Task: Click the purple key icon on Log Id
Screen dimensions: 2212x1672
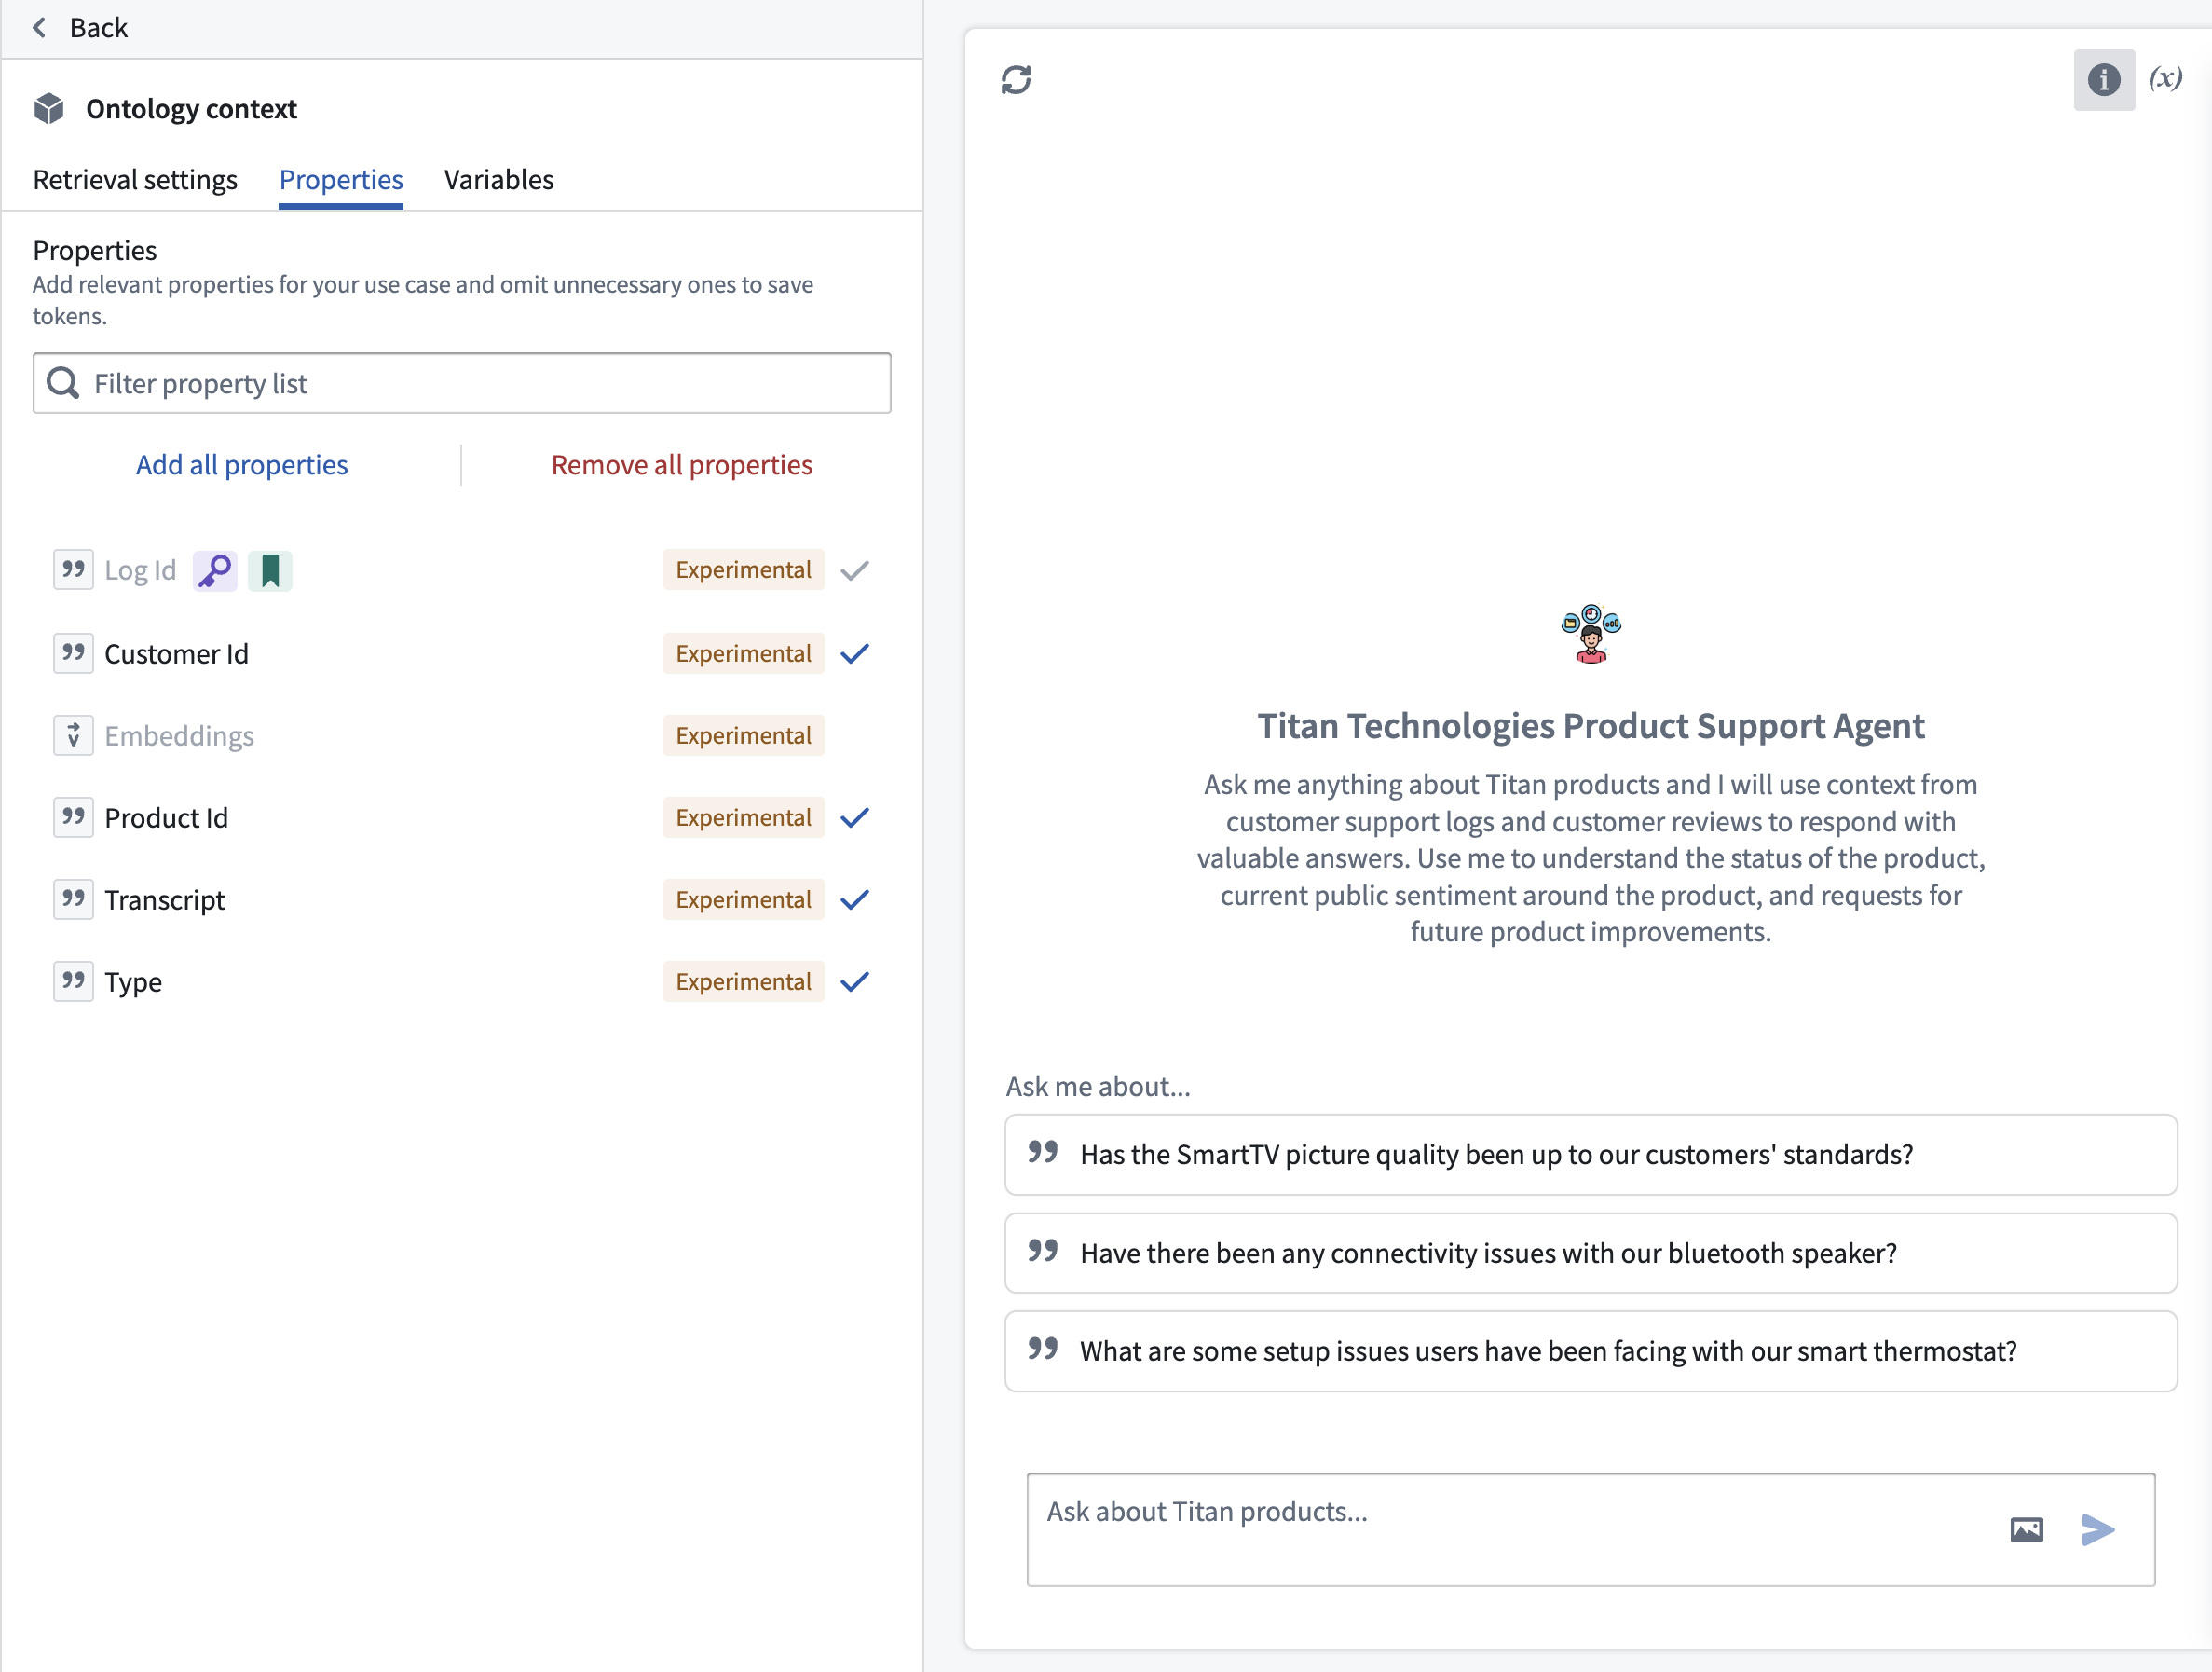Action: pyautogui.click(x=215, y=571)
